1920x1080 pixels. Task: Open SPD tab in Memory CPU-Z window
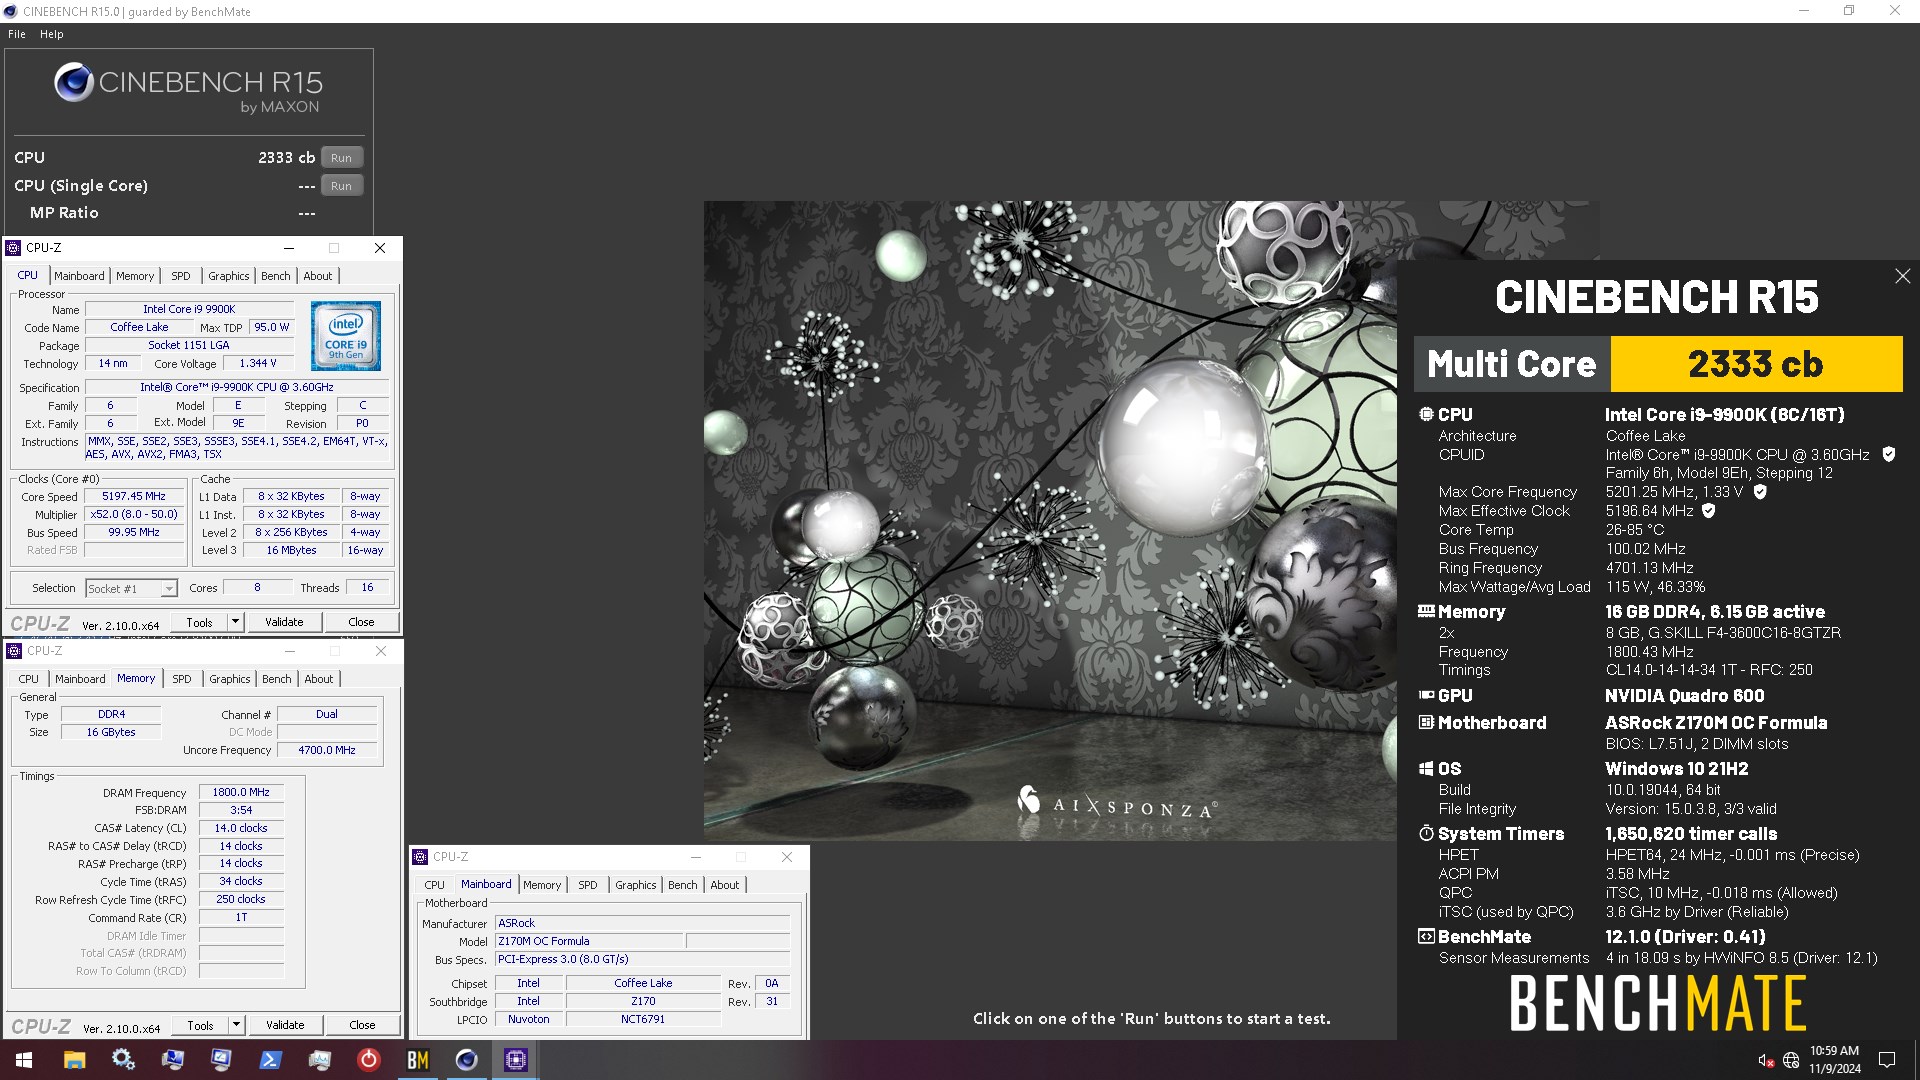click(x=181, y=679)
